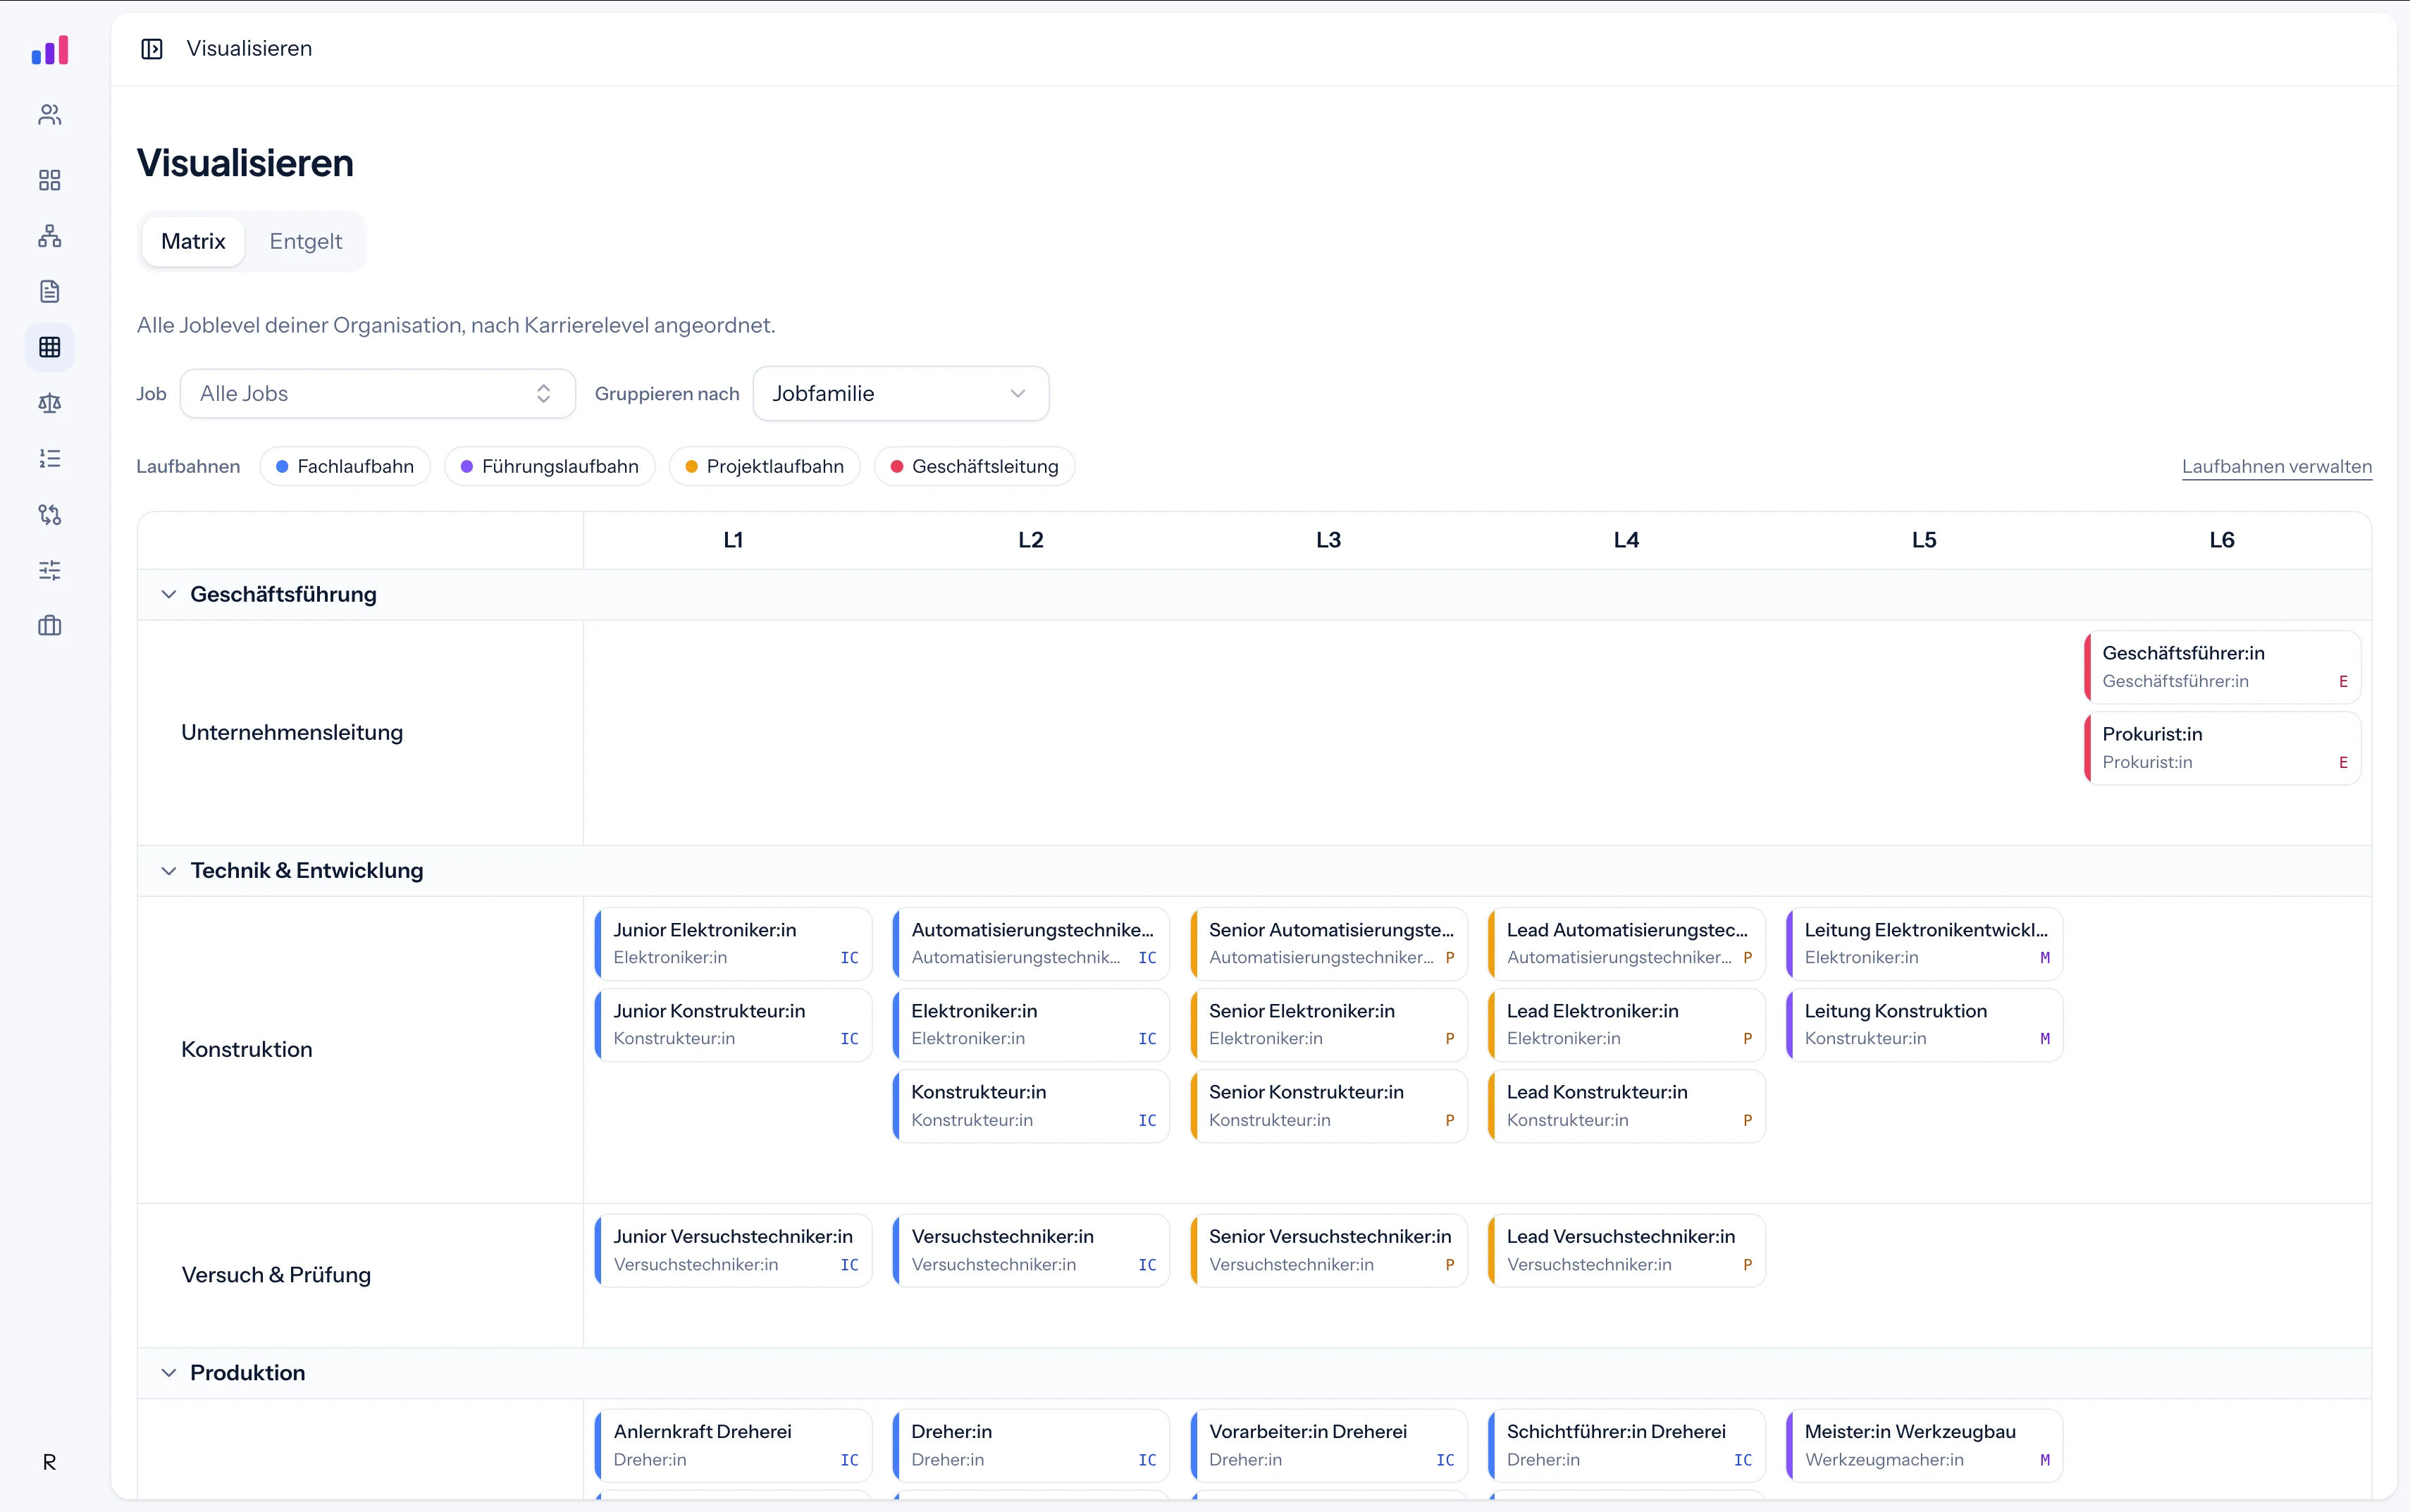Toggle the Fachlaufbahn track filter
Viewport: 2410px width, 1512px height.
pos(345,466)
